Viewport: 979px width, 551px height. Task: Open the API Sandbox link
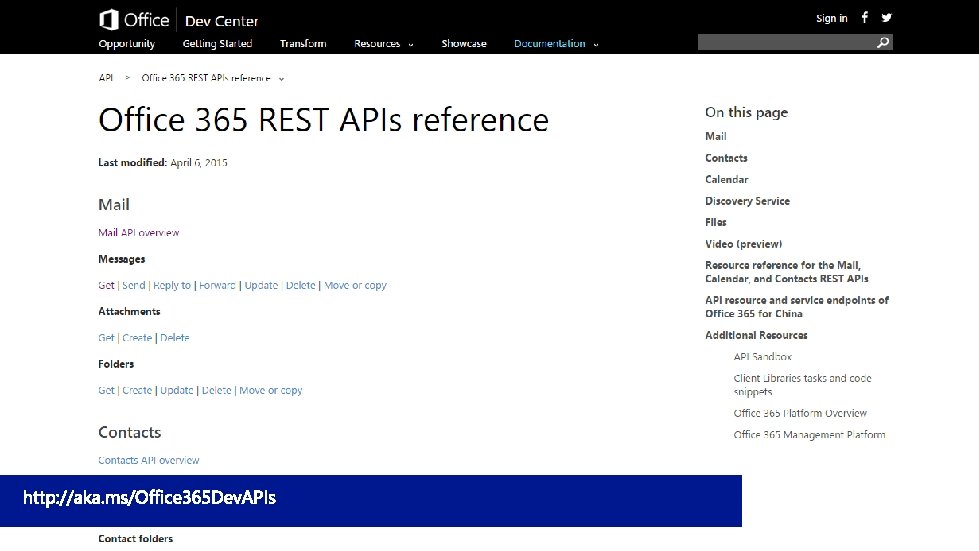(762, 357)
